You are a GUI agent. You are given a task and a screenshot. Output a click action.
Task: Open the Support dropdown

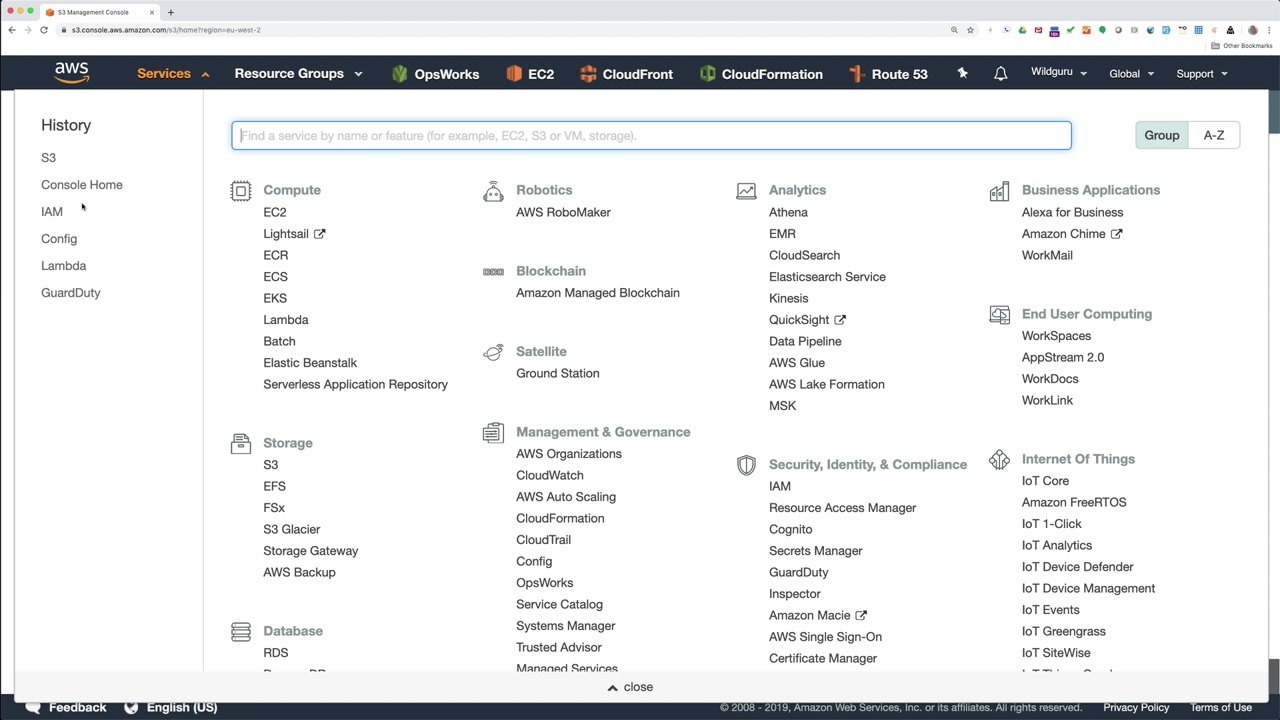(1202, 74)
